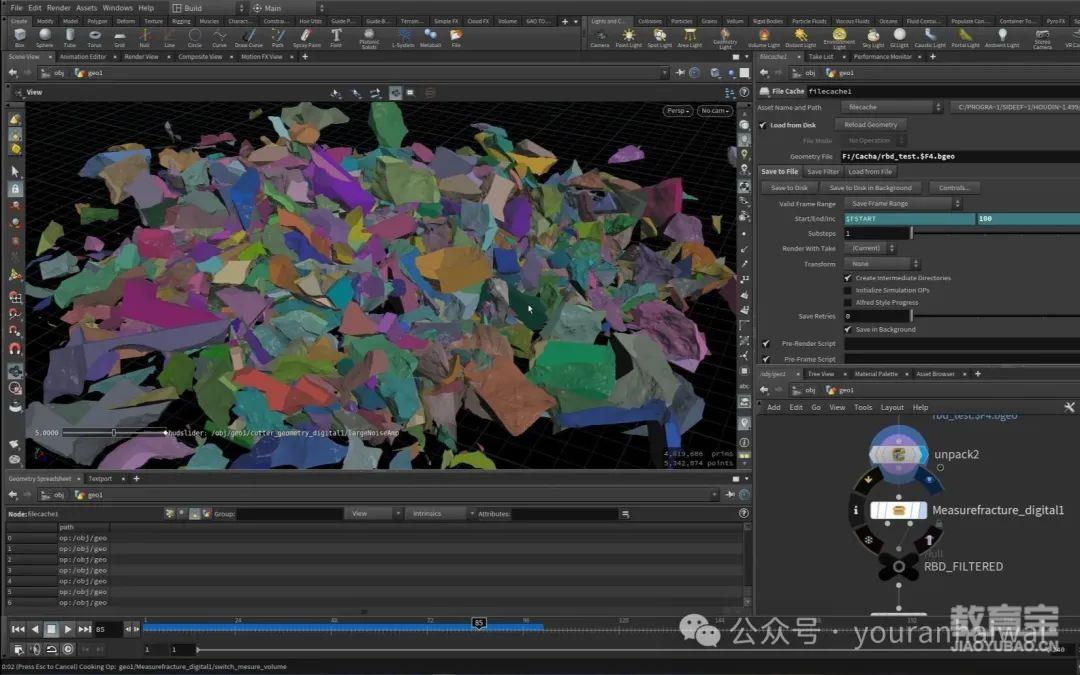1080x675 pixels.
Task: Select the Torus shelf tool
Action: coord(95,37)
